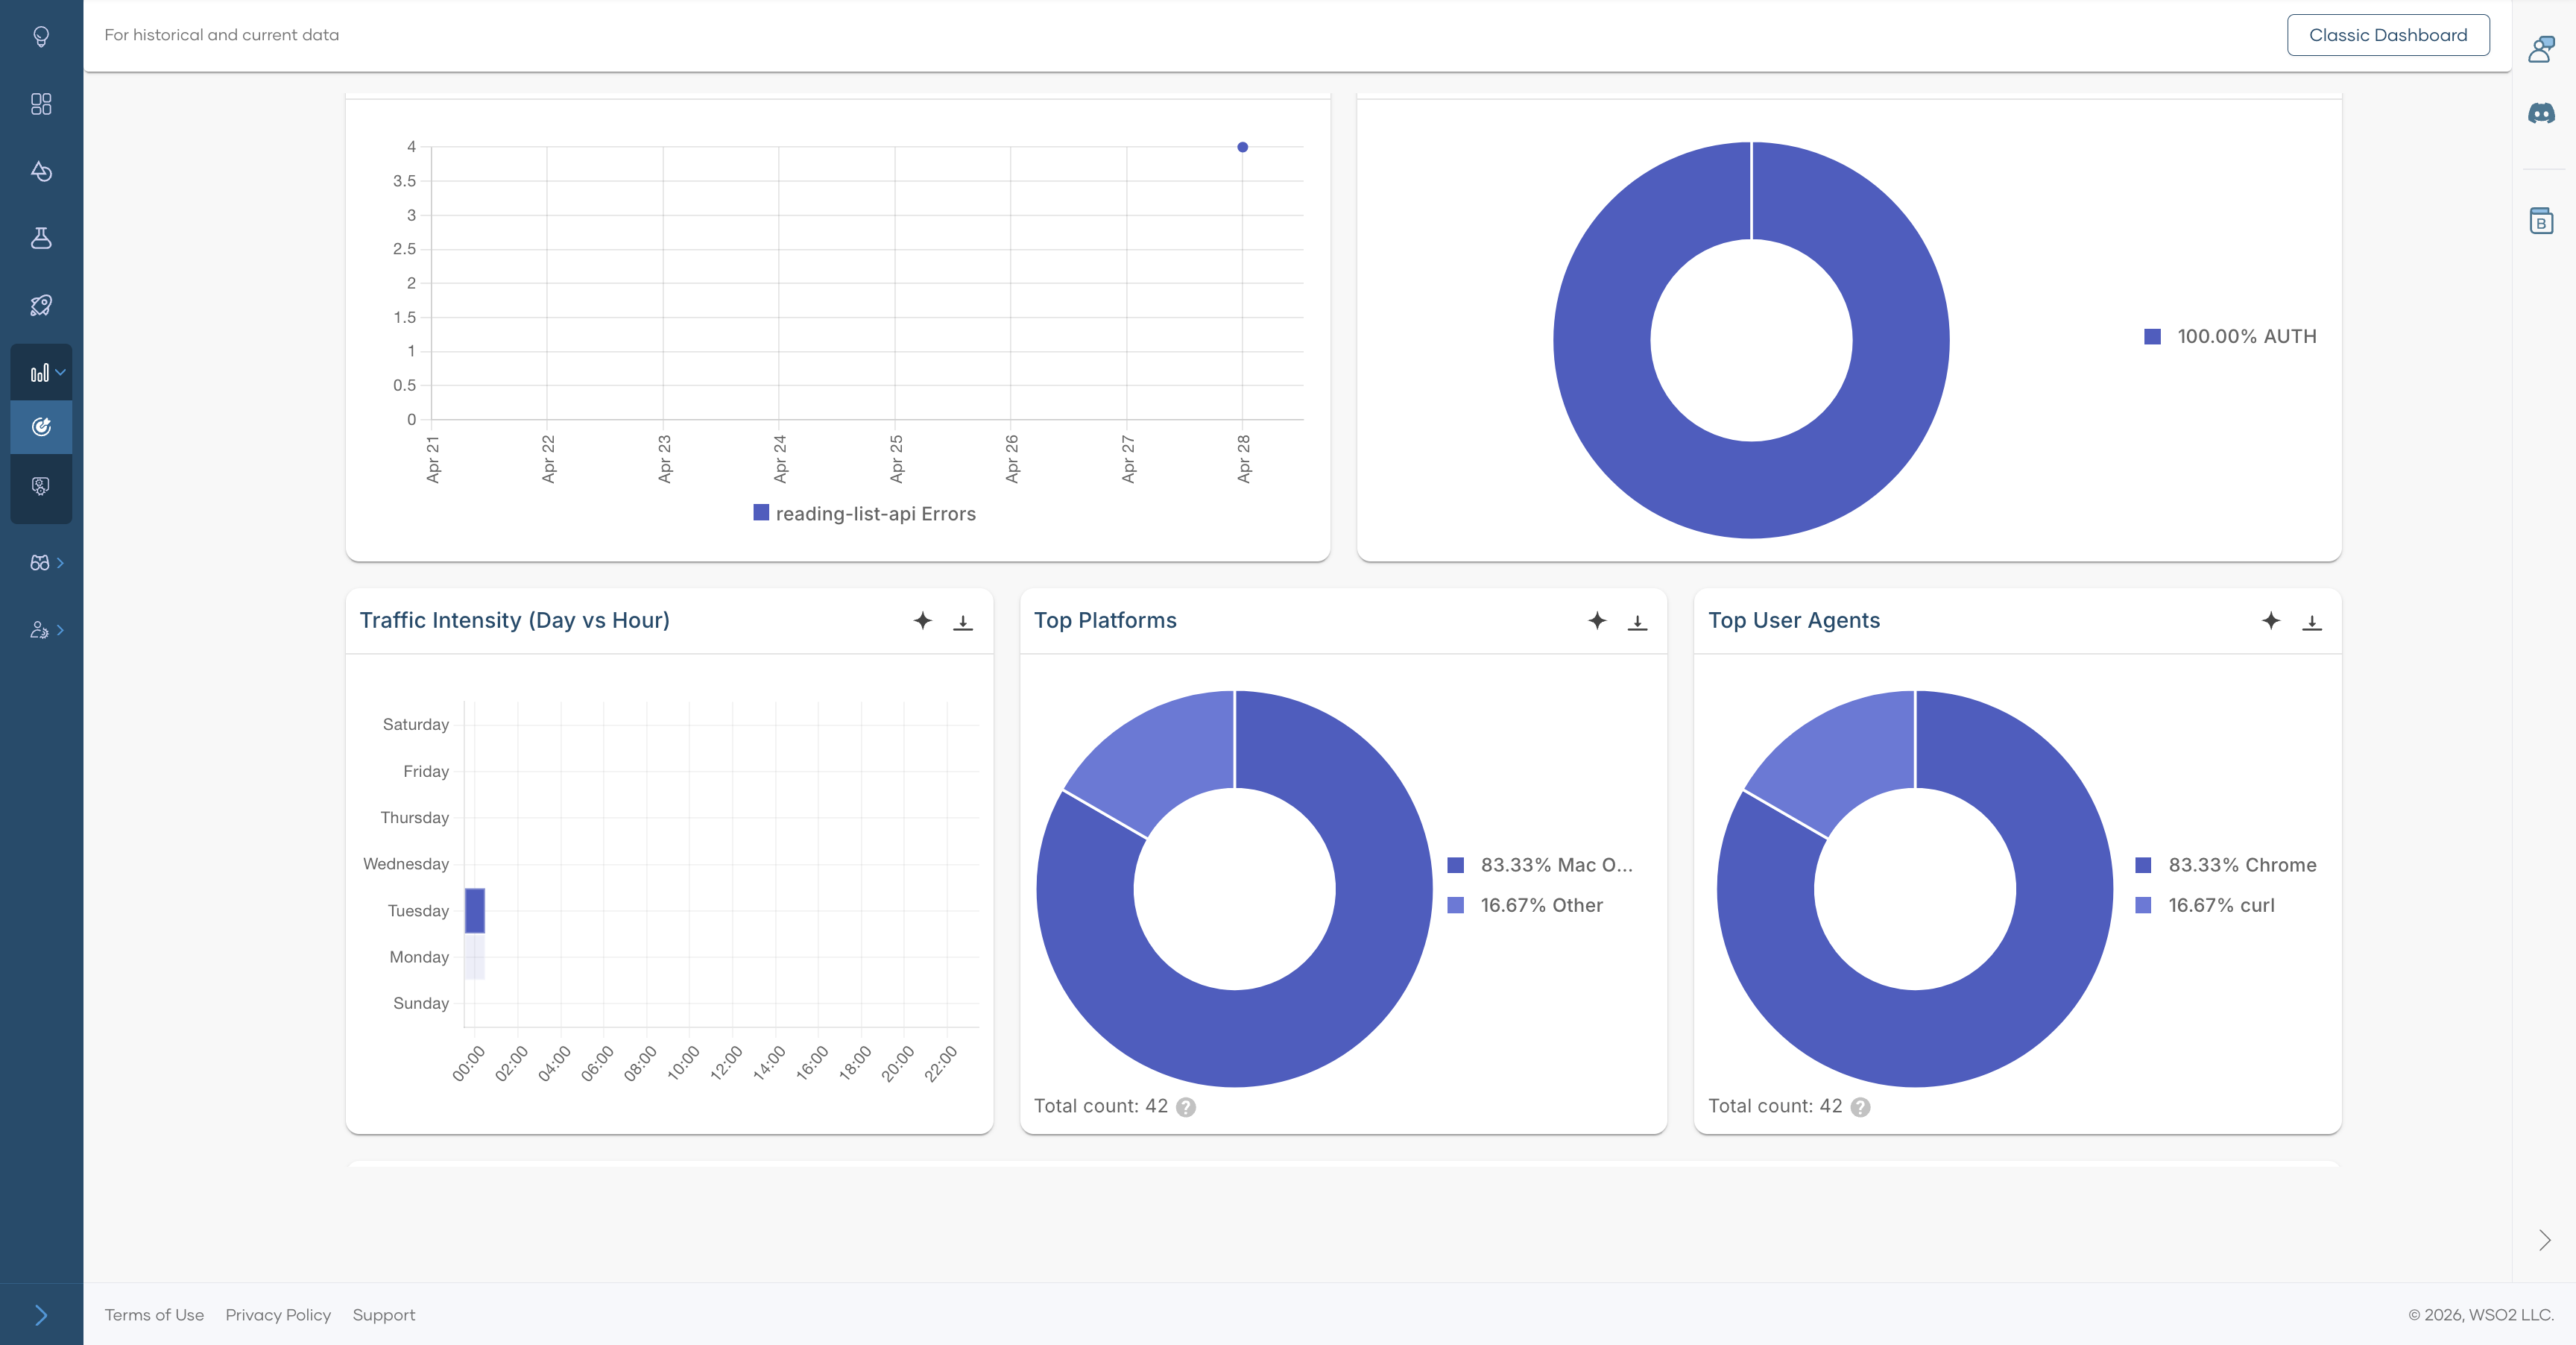Open the grid overview icon in sidebar
Image resolution: width=2576 pixels, height=1345 pixels.
point(41,104)
